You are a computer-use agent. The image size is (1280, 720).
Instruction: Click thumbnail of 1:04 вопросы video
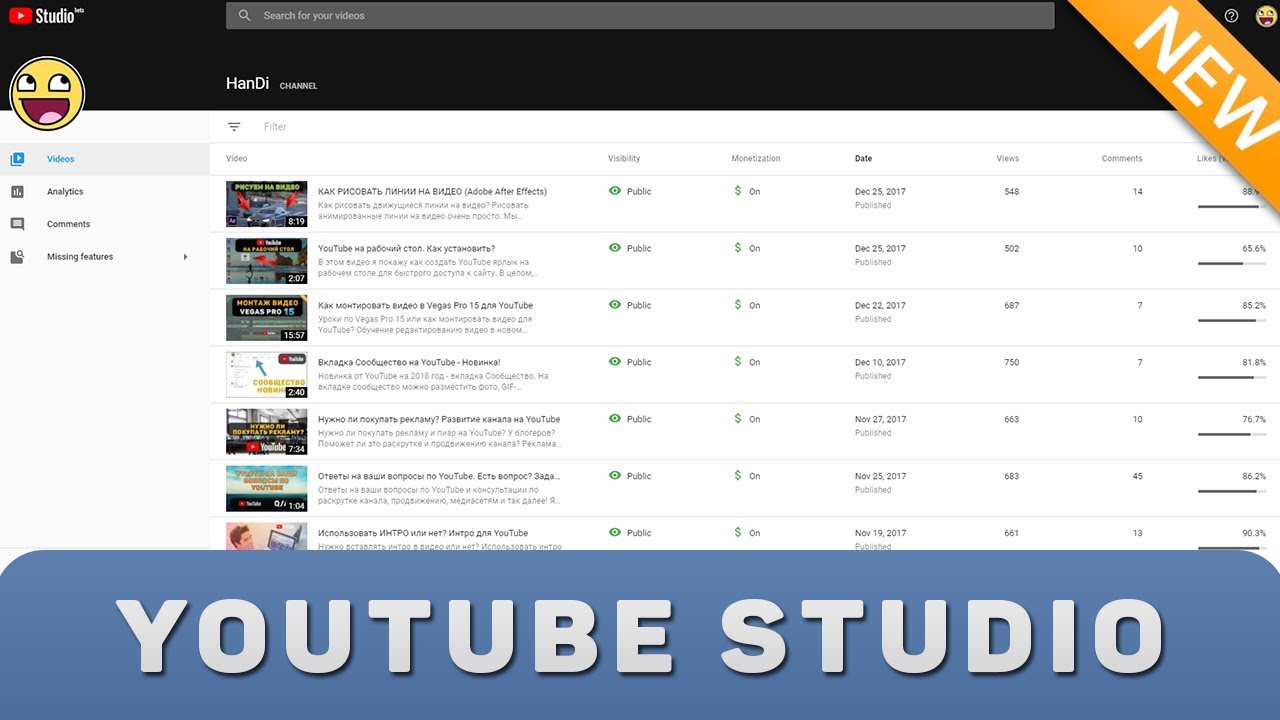tap(267, 489)
